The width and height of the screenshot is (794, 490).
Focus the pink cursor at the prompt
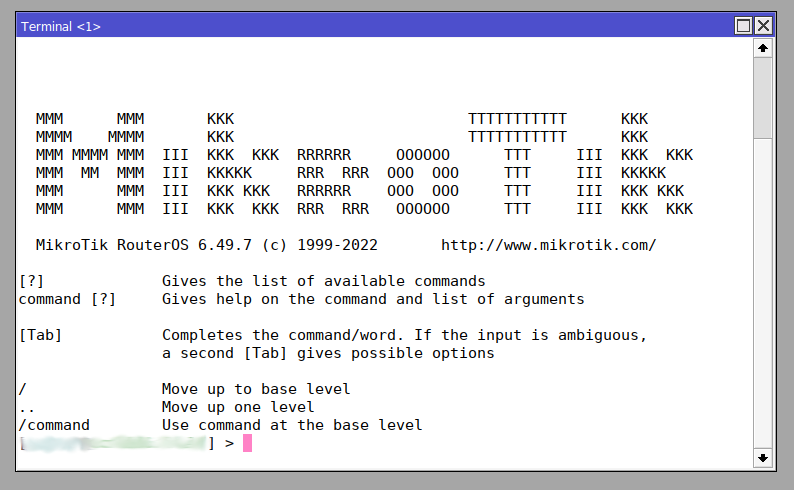(x=248, y=443)
